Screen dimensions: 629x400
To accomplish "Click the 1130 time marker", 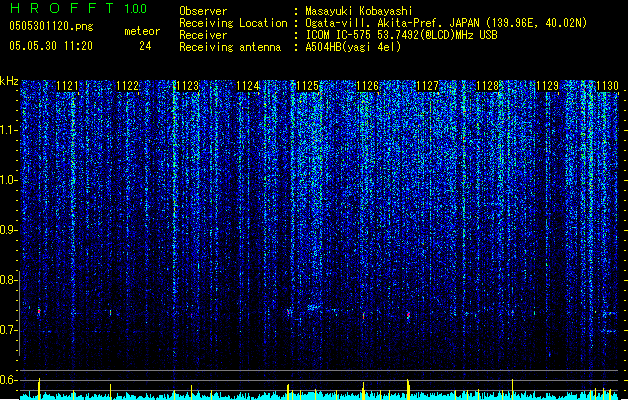I will tap(607, 86).
